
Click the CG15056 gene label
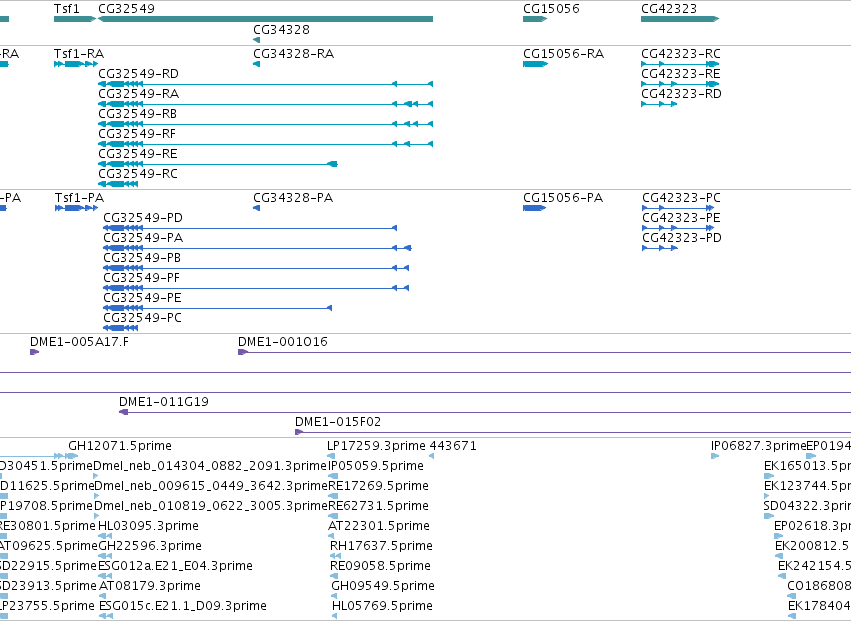coord(551,9)
